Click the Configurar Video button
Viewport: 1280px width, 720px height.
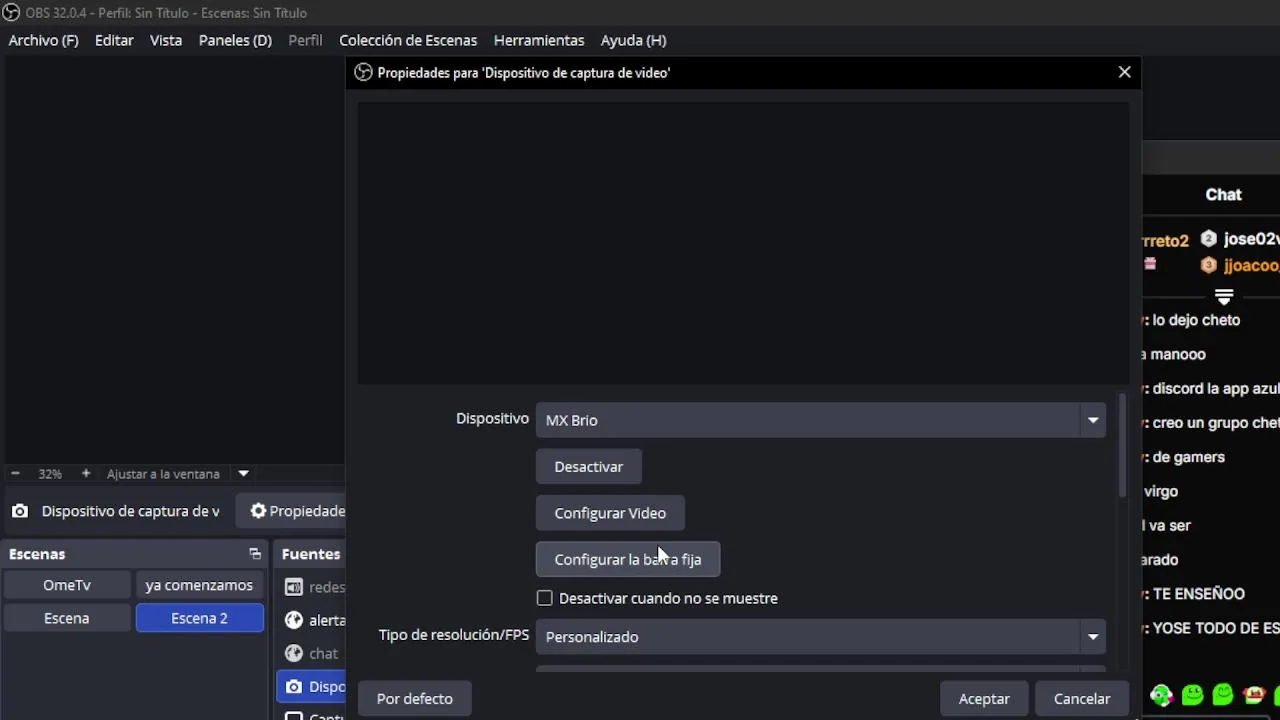tap(610, 513)
